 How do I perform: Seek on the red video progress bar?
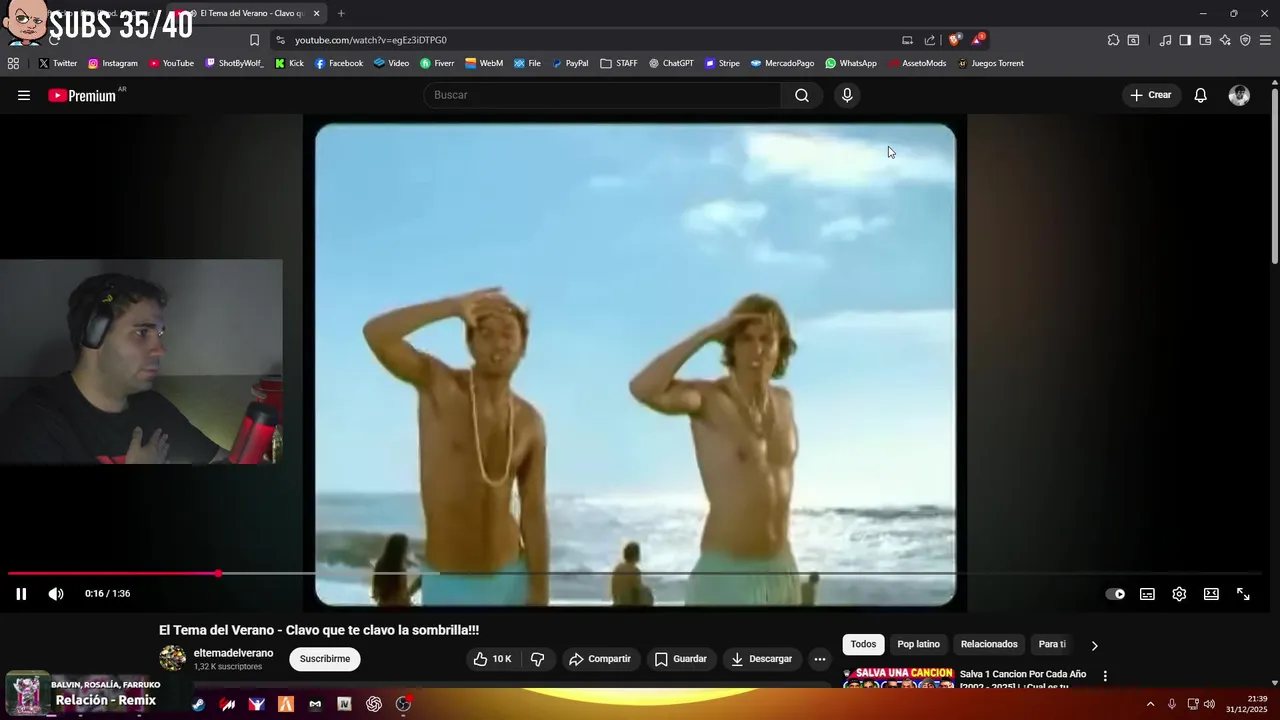coord(113,573)
